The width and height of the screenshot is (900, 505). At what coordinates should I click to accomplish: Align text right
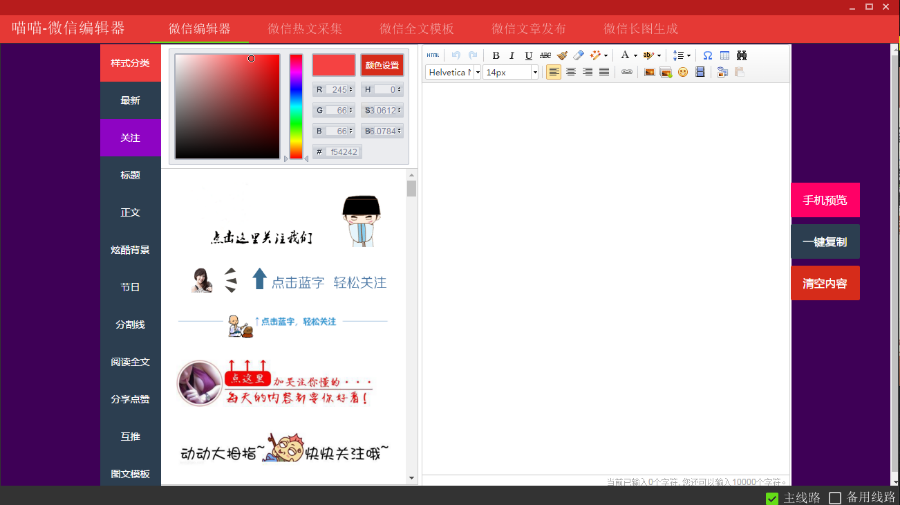pyautogui.click(x=587, y=72)
